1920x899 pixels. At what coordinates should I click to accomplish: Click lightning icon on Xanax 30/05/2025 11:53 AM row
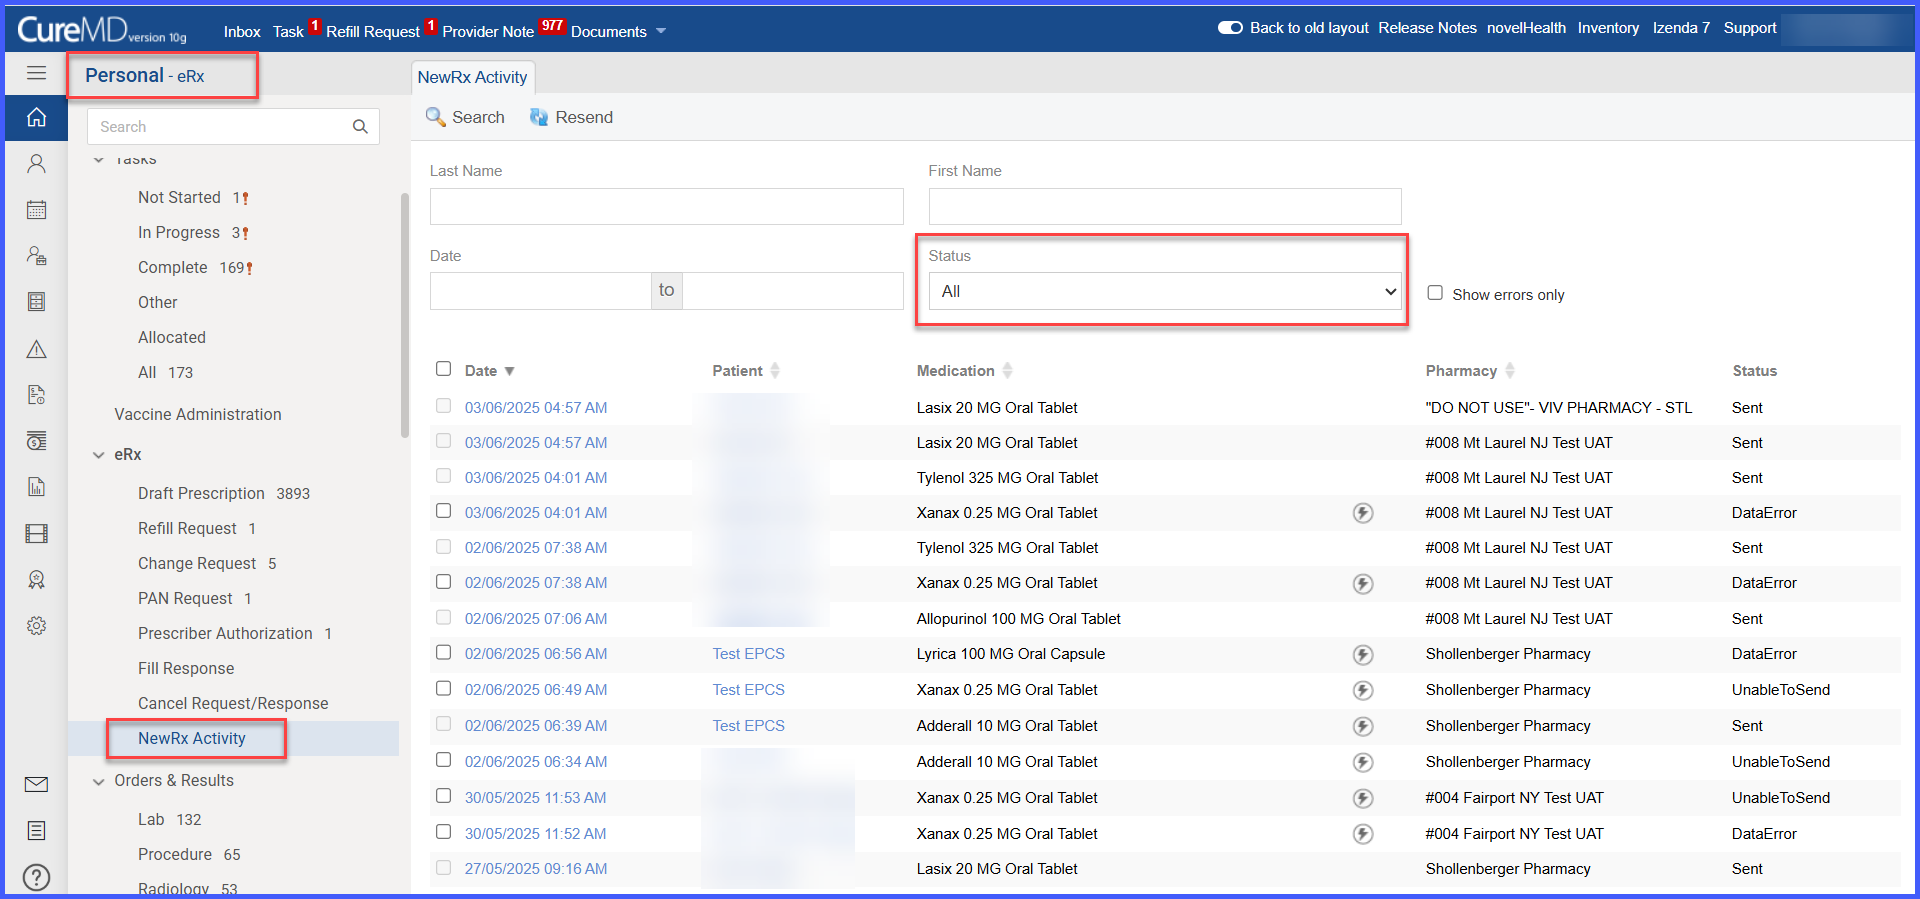(x=1363, y=798)
